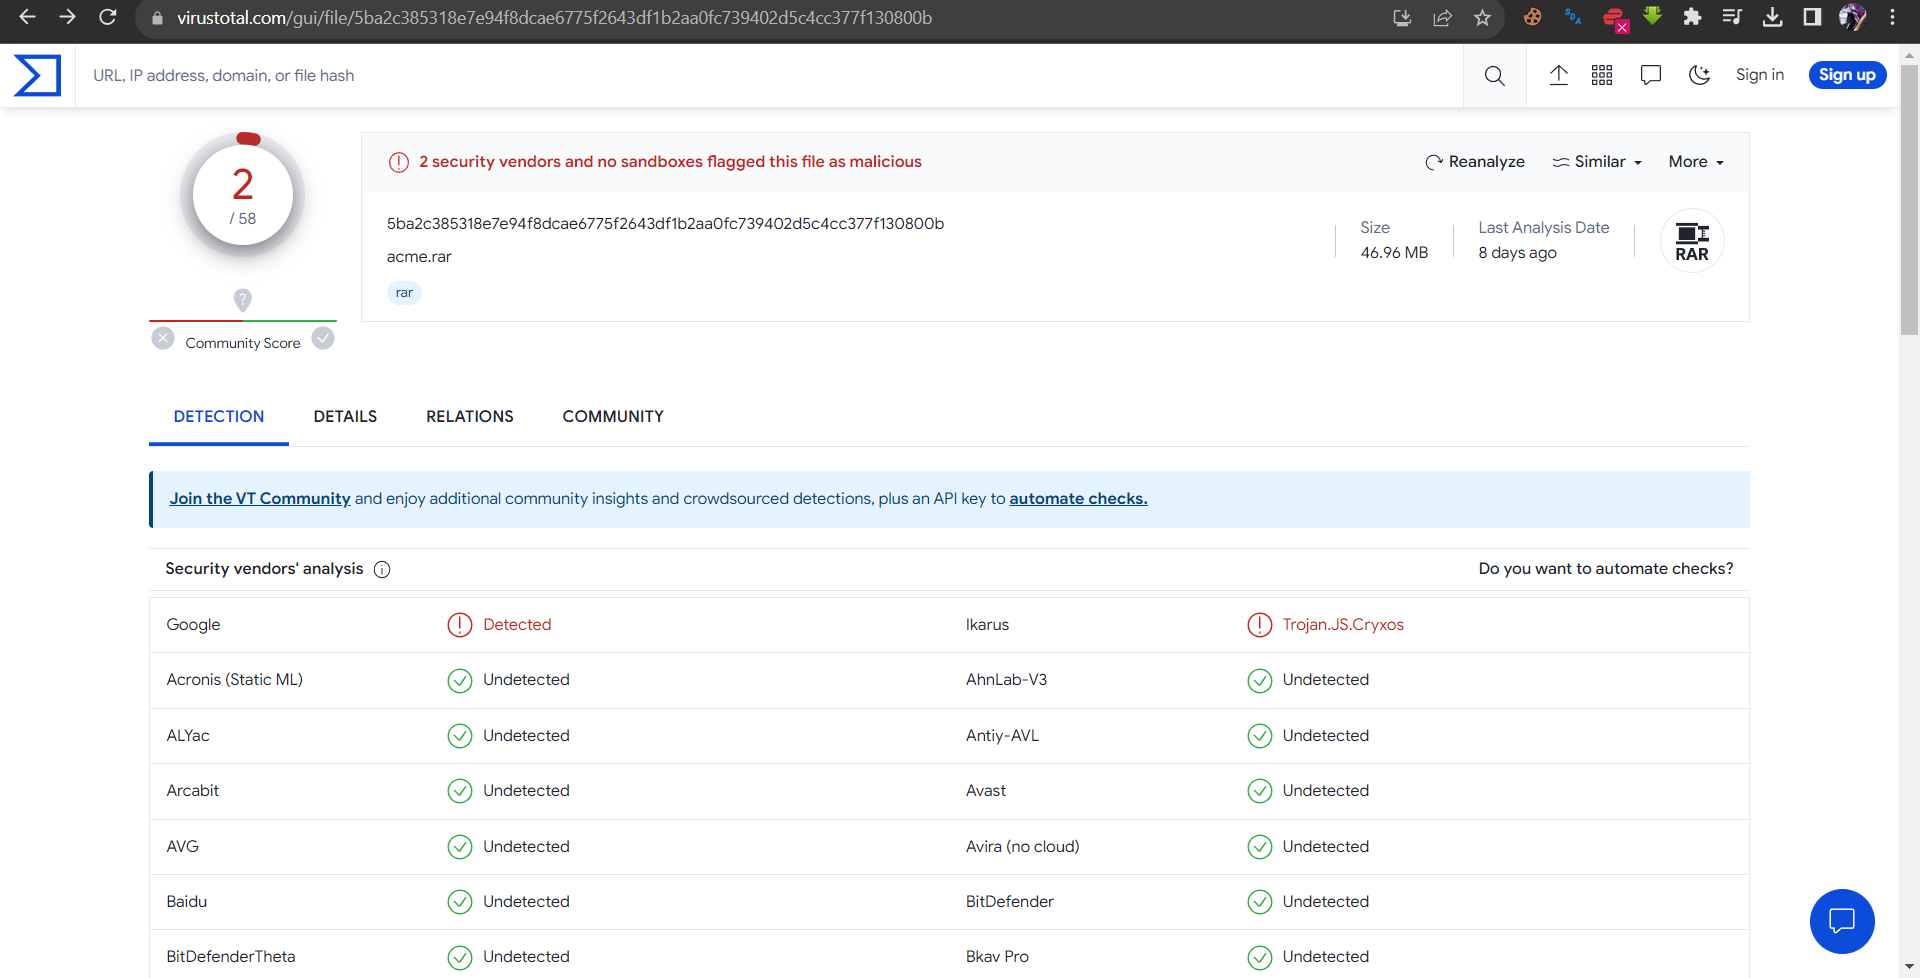This screenshot has width=1920, height=978.
Task: Open the Join the VT Community link
Action: point(260,499)
